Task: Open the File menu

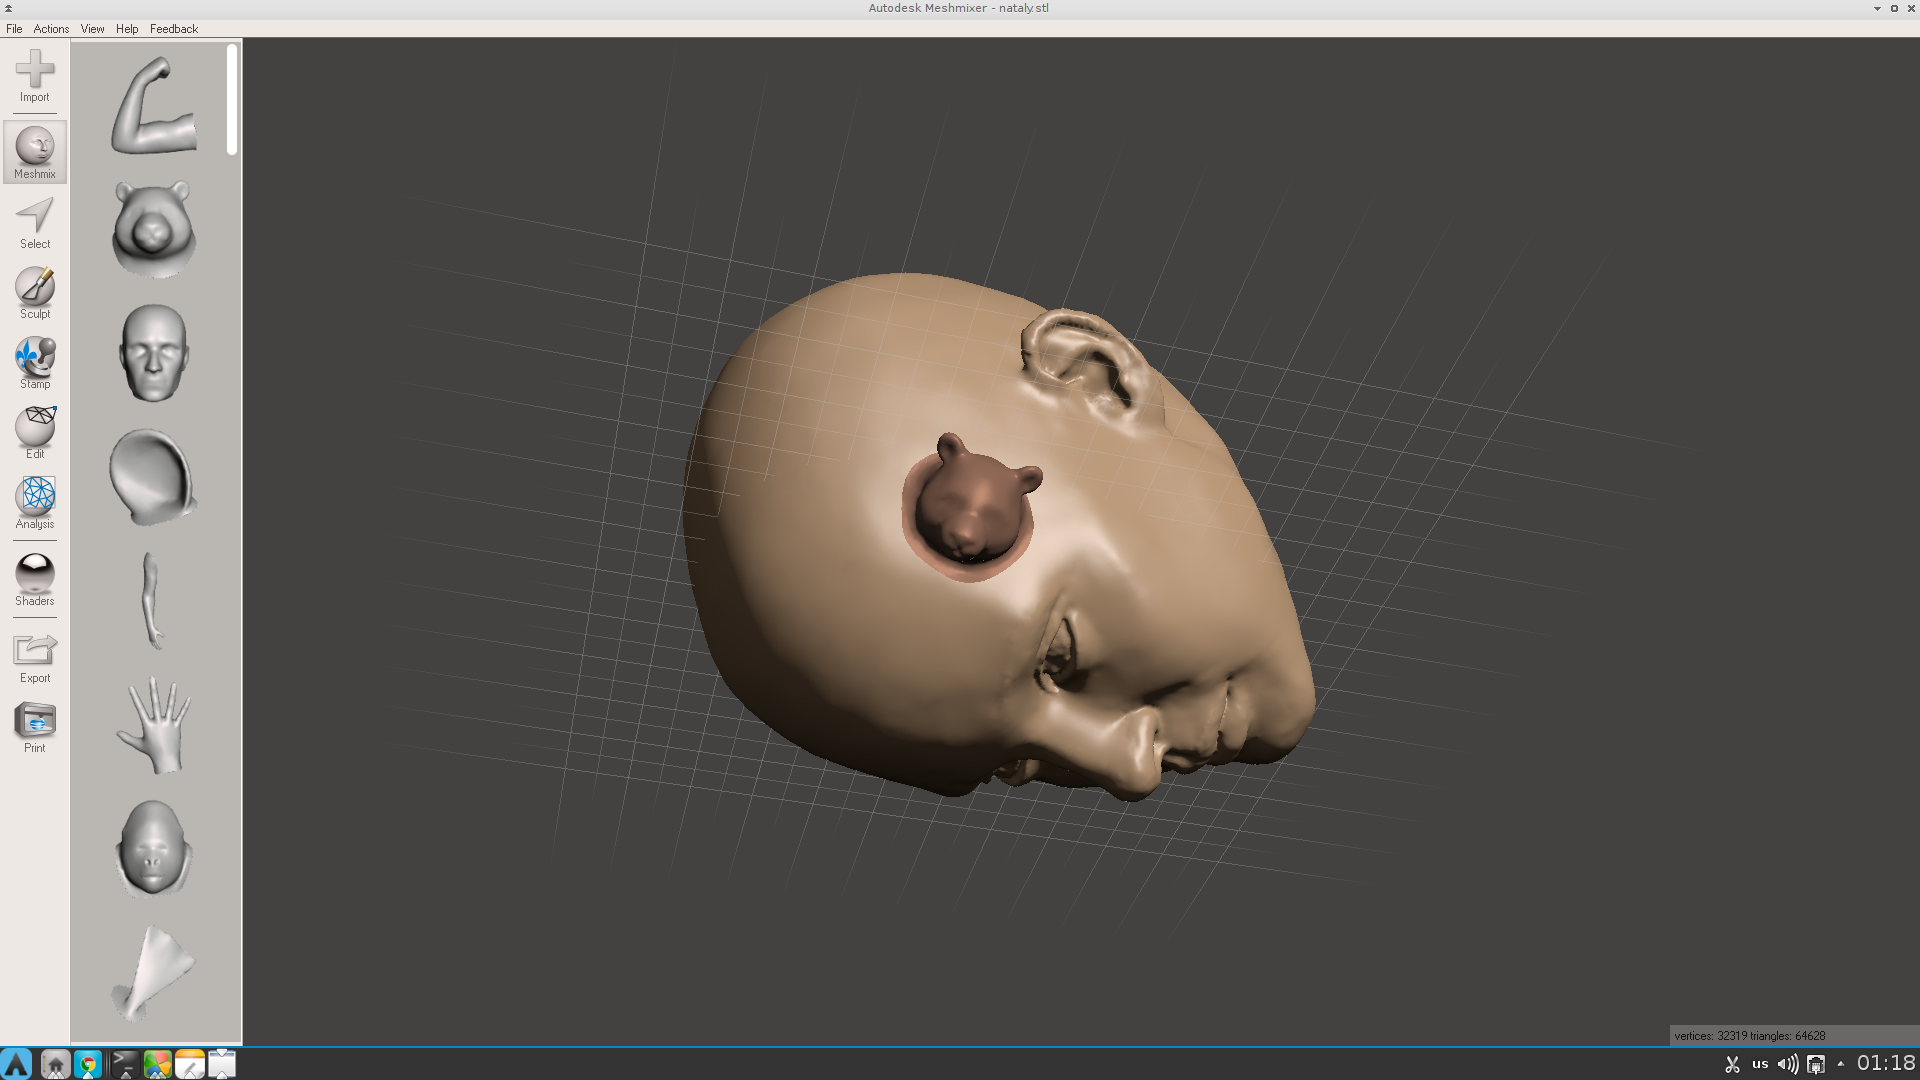Action: [x=14, y=29]
